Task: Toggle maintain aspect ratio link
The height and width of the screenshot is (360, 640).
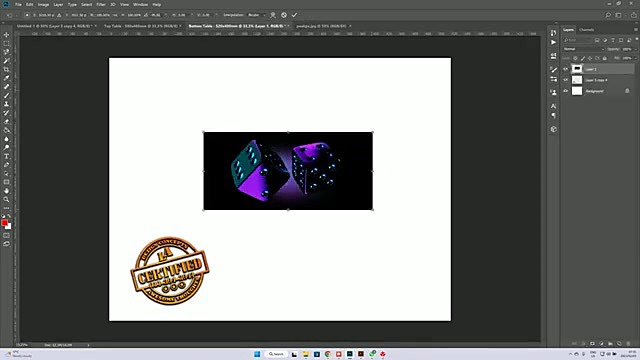Action: click(116, 15)
